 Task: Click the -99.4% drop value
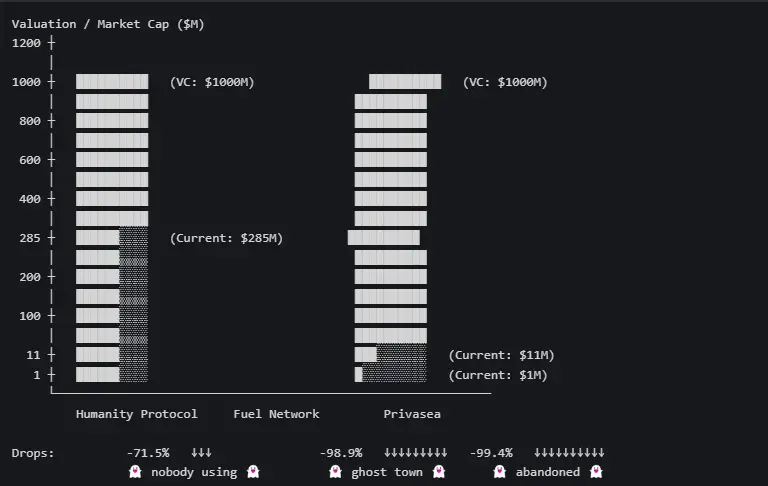(491, 453)
